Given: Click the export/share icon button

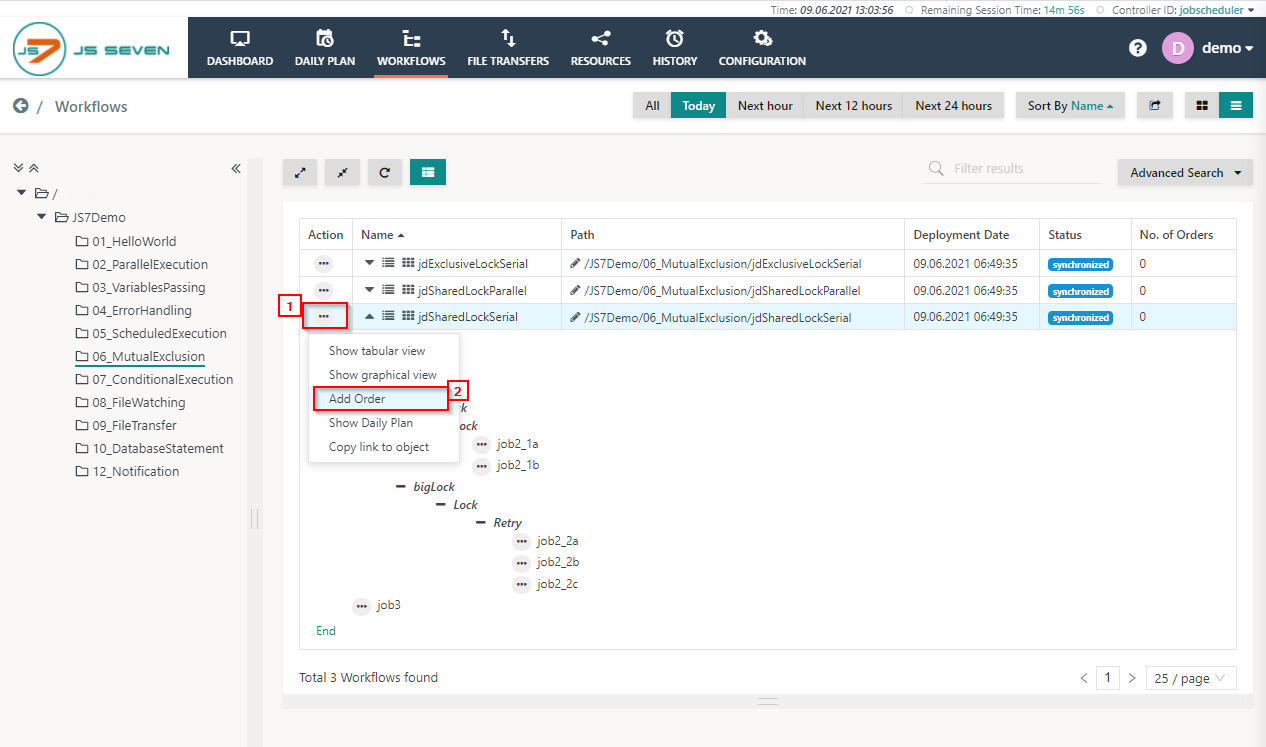Looking at the screenshot, I should point(1154,106).
